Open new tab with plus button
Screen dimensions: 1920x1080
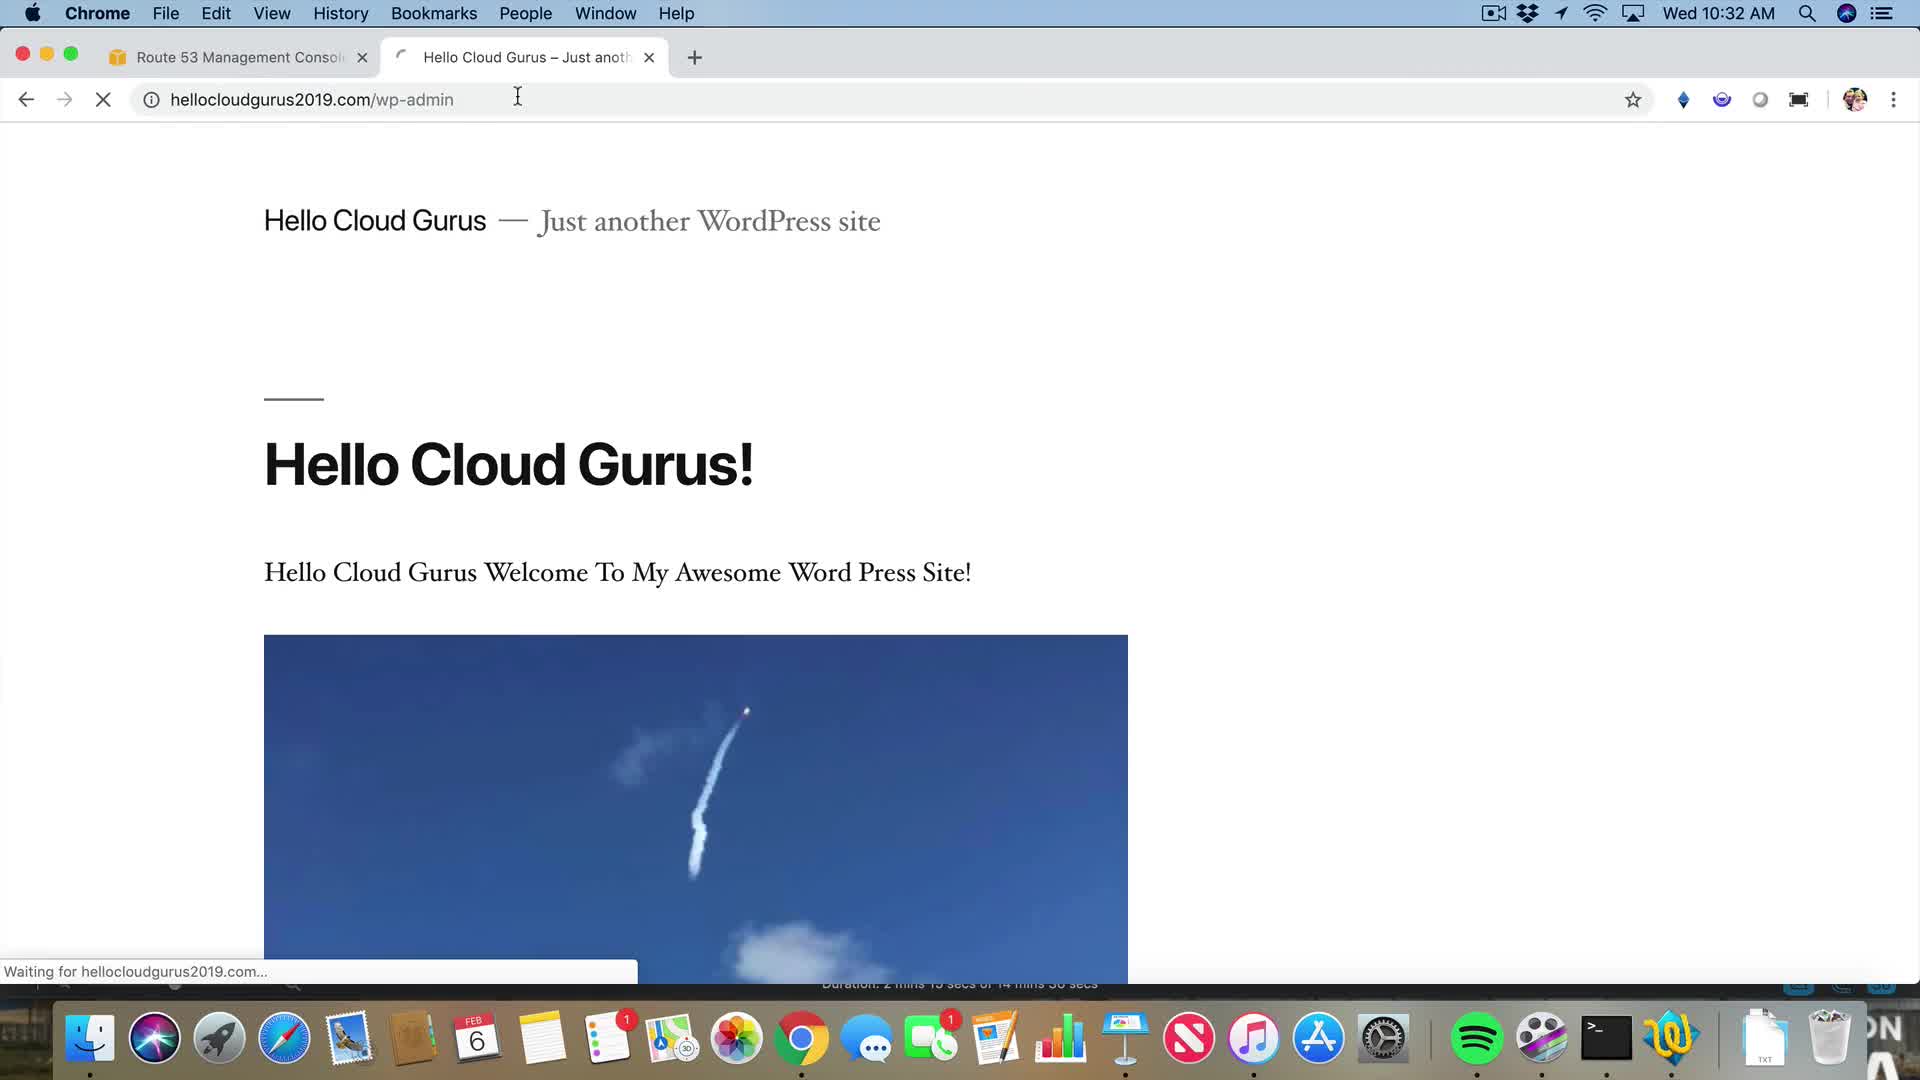pos(695,58)
